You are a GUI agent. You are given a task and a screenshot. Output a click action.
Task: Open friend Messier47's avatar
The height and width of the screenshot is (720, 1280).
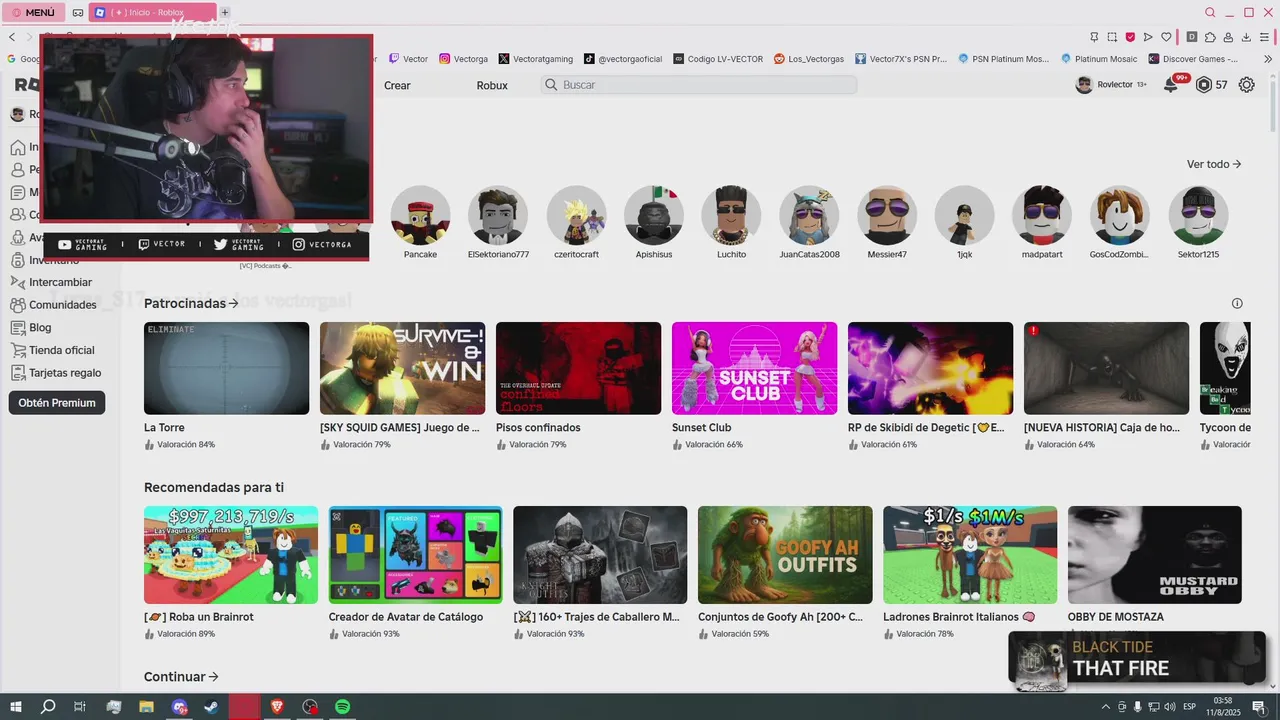(886, 215)
